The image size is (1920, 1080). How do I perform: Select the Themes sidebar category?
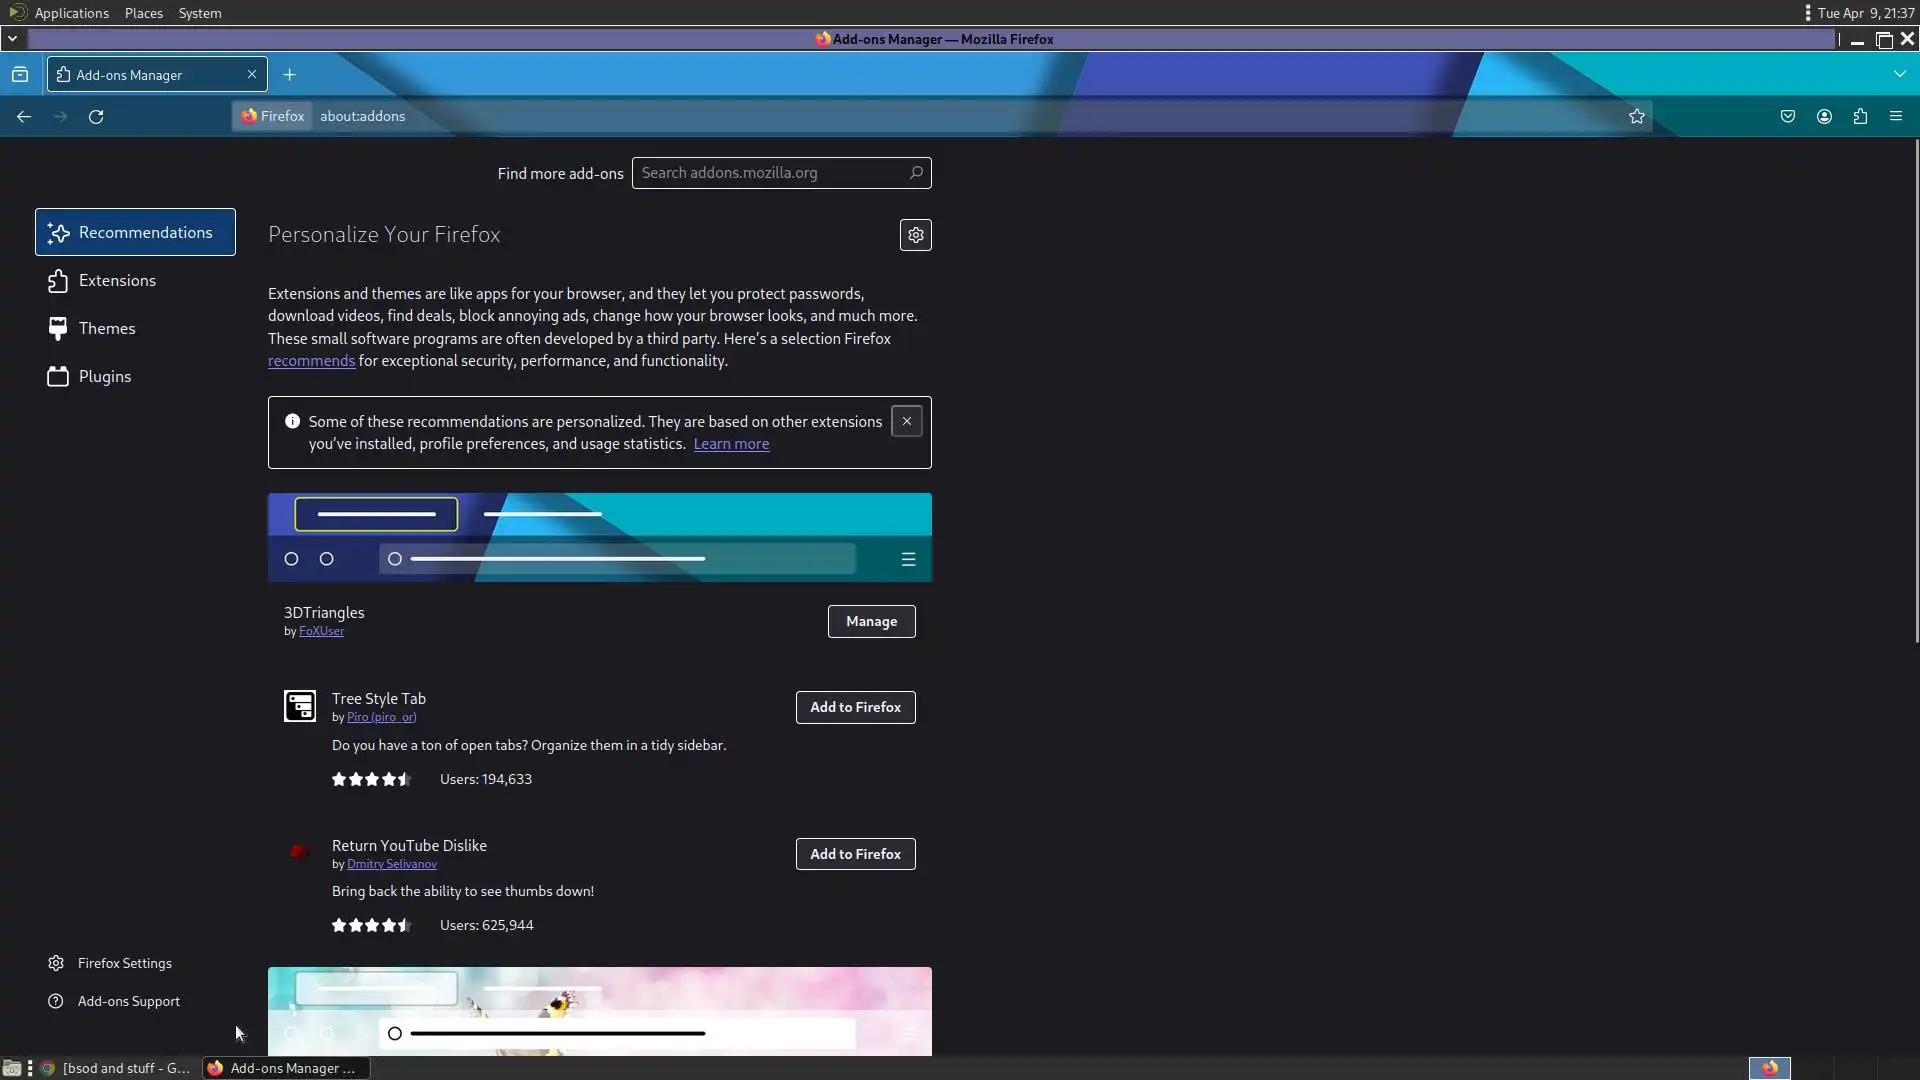106,329
